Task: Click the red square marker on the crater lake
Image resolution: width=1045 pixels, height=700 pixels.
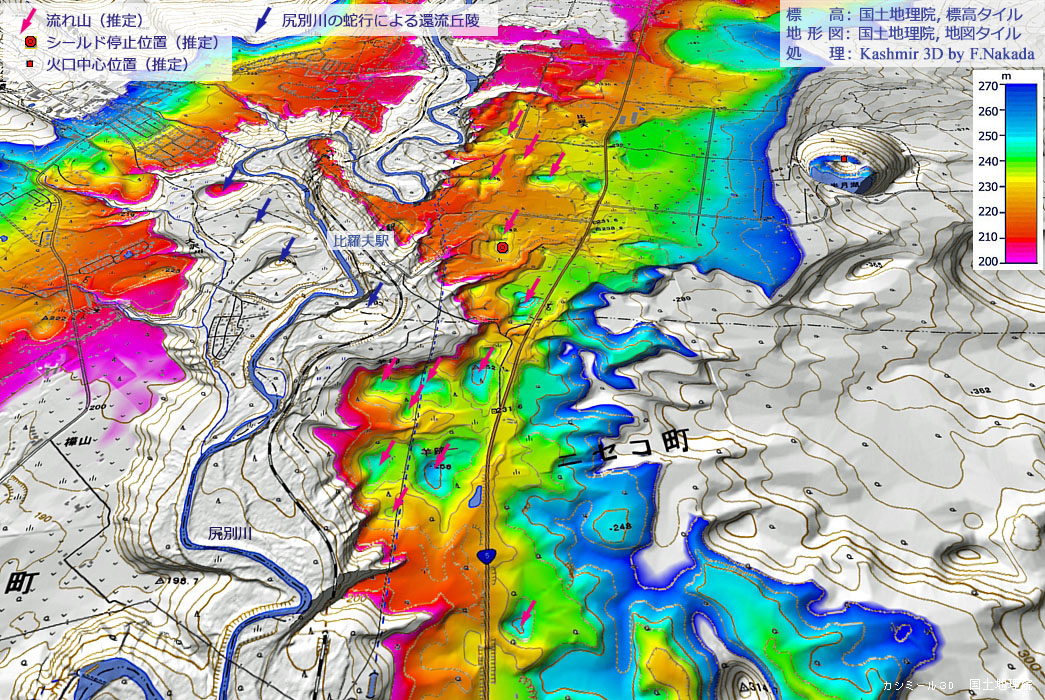Action: click(x=845, y=159)
